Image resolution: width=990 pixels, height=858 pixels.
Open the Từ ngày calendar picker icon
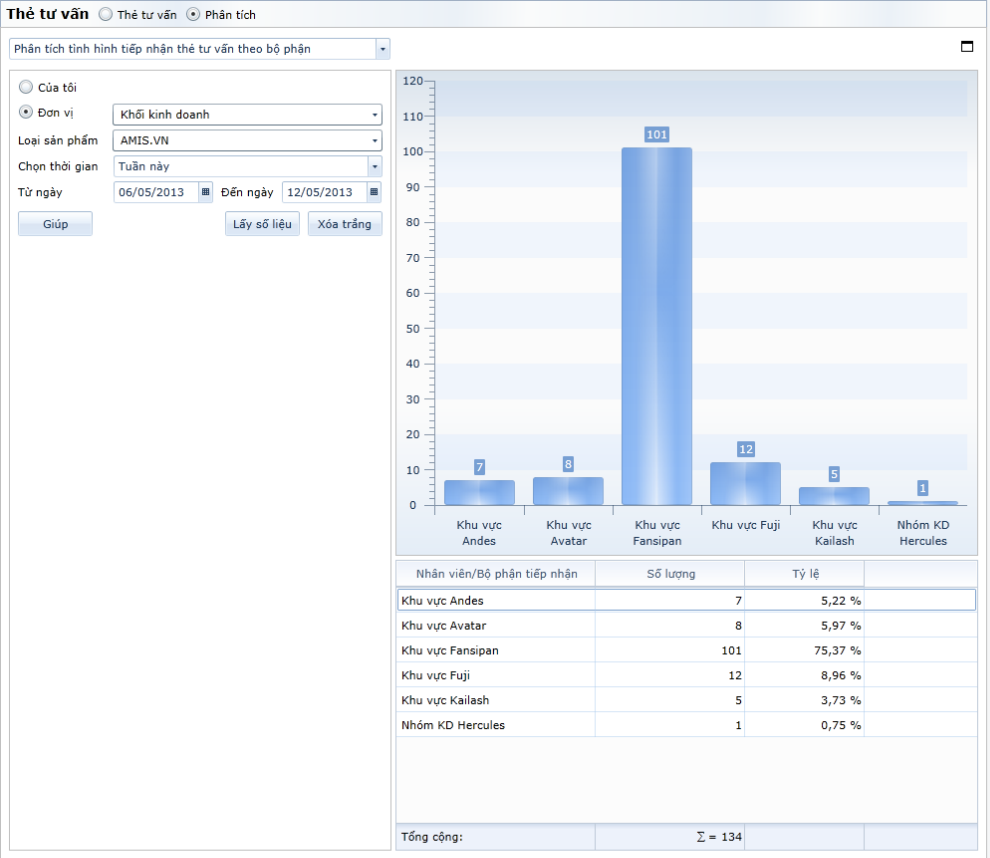[206, 192]
